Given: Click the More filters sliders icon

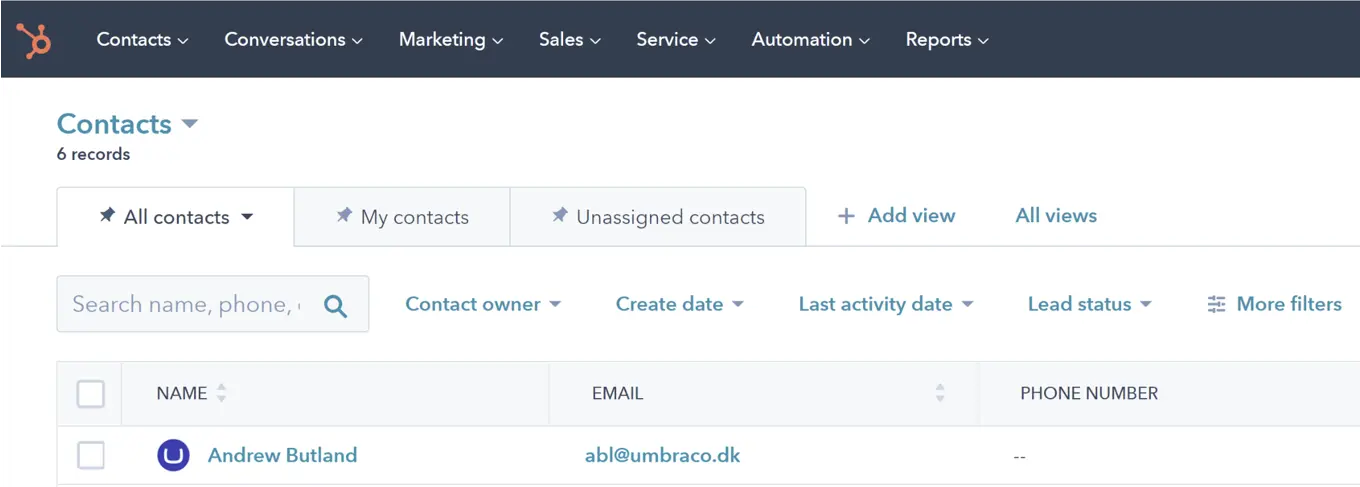Looking at the screenshot, I should point(1216,305).
